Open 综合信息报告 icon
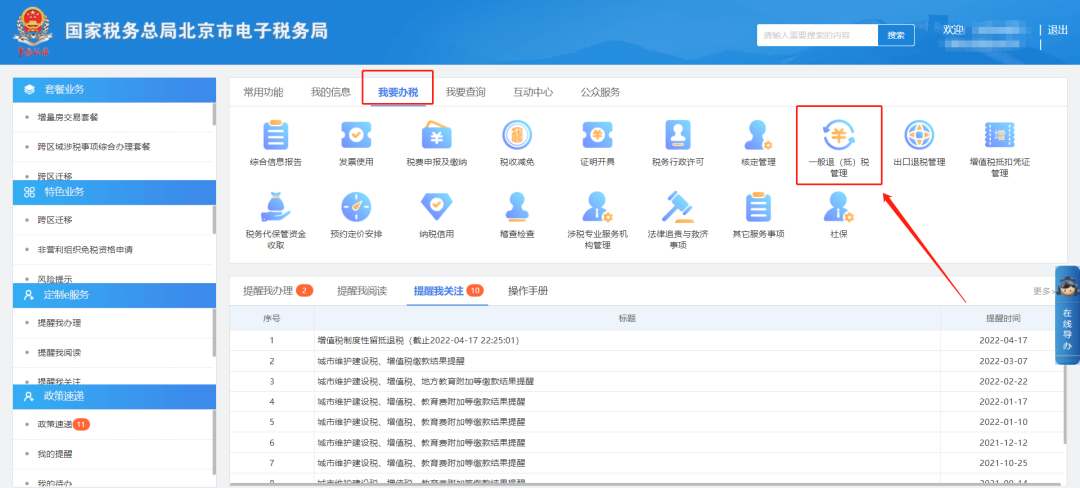This screenshot has width=1080, height=488. coord(276,135)
